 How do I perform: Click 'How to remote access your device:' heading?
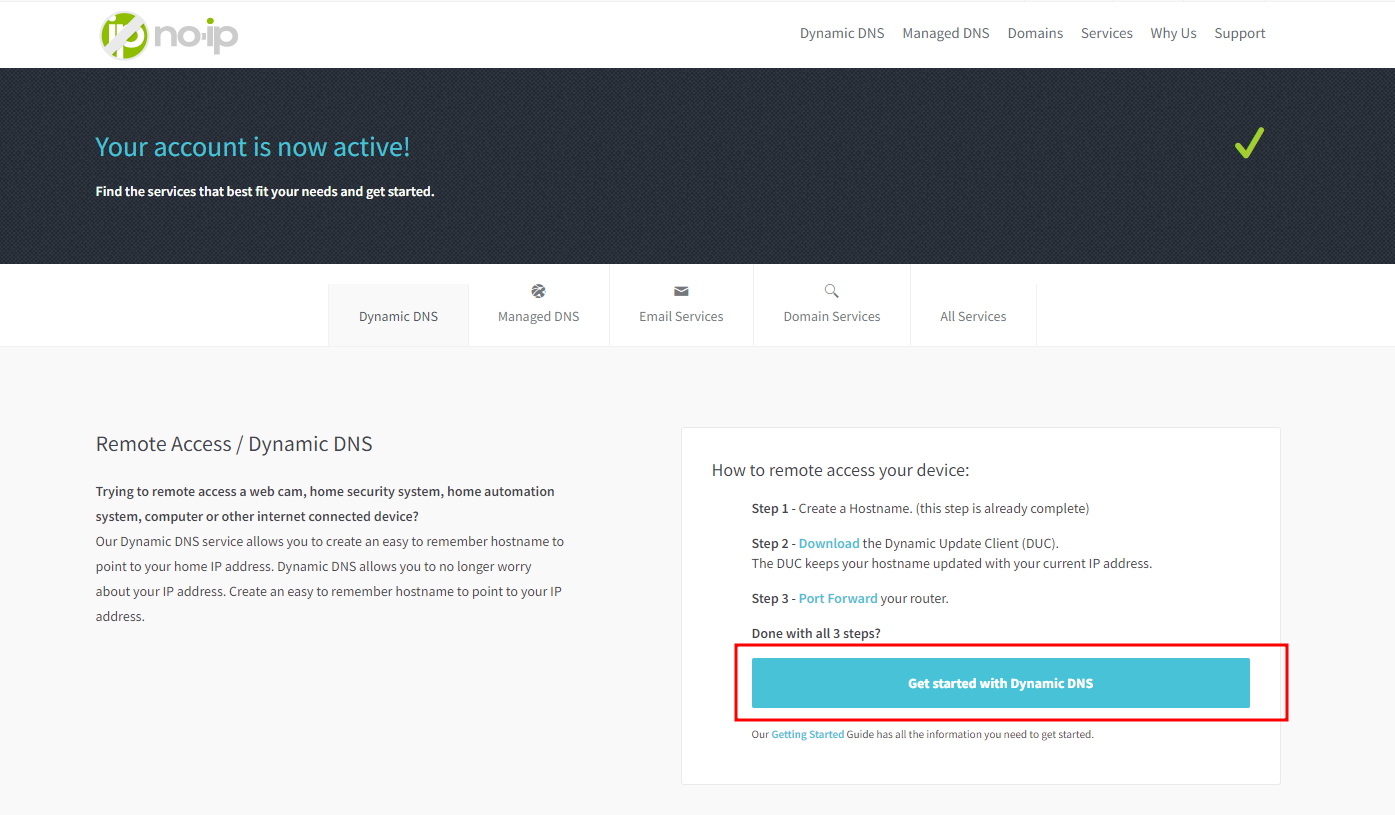[840, 470]
